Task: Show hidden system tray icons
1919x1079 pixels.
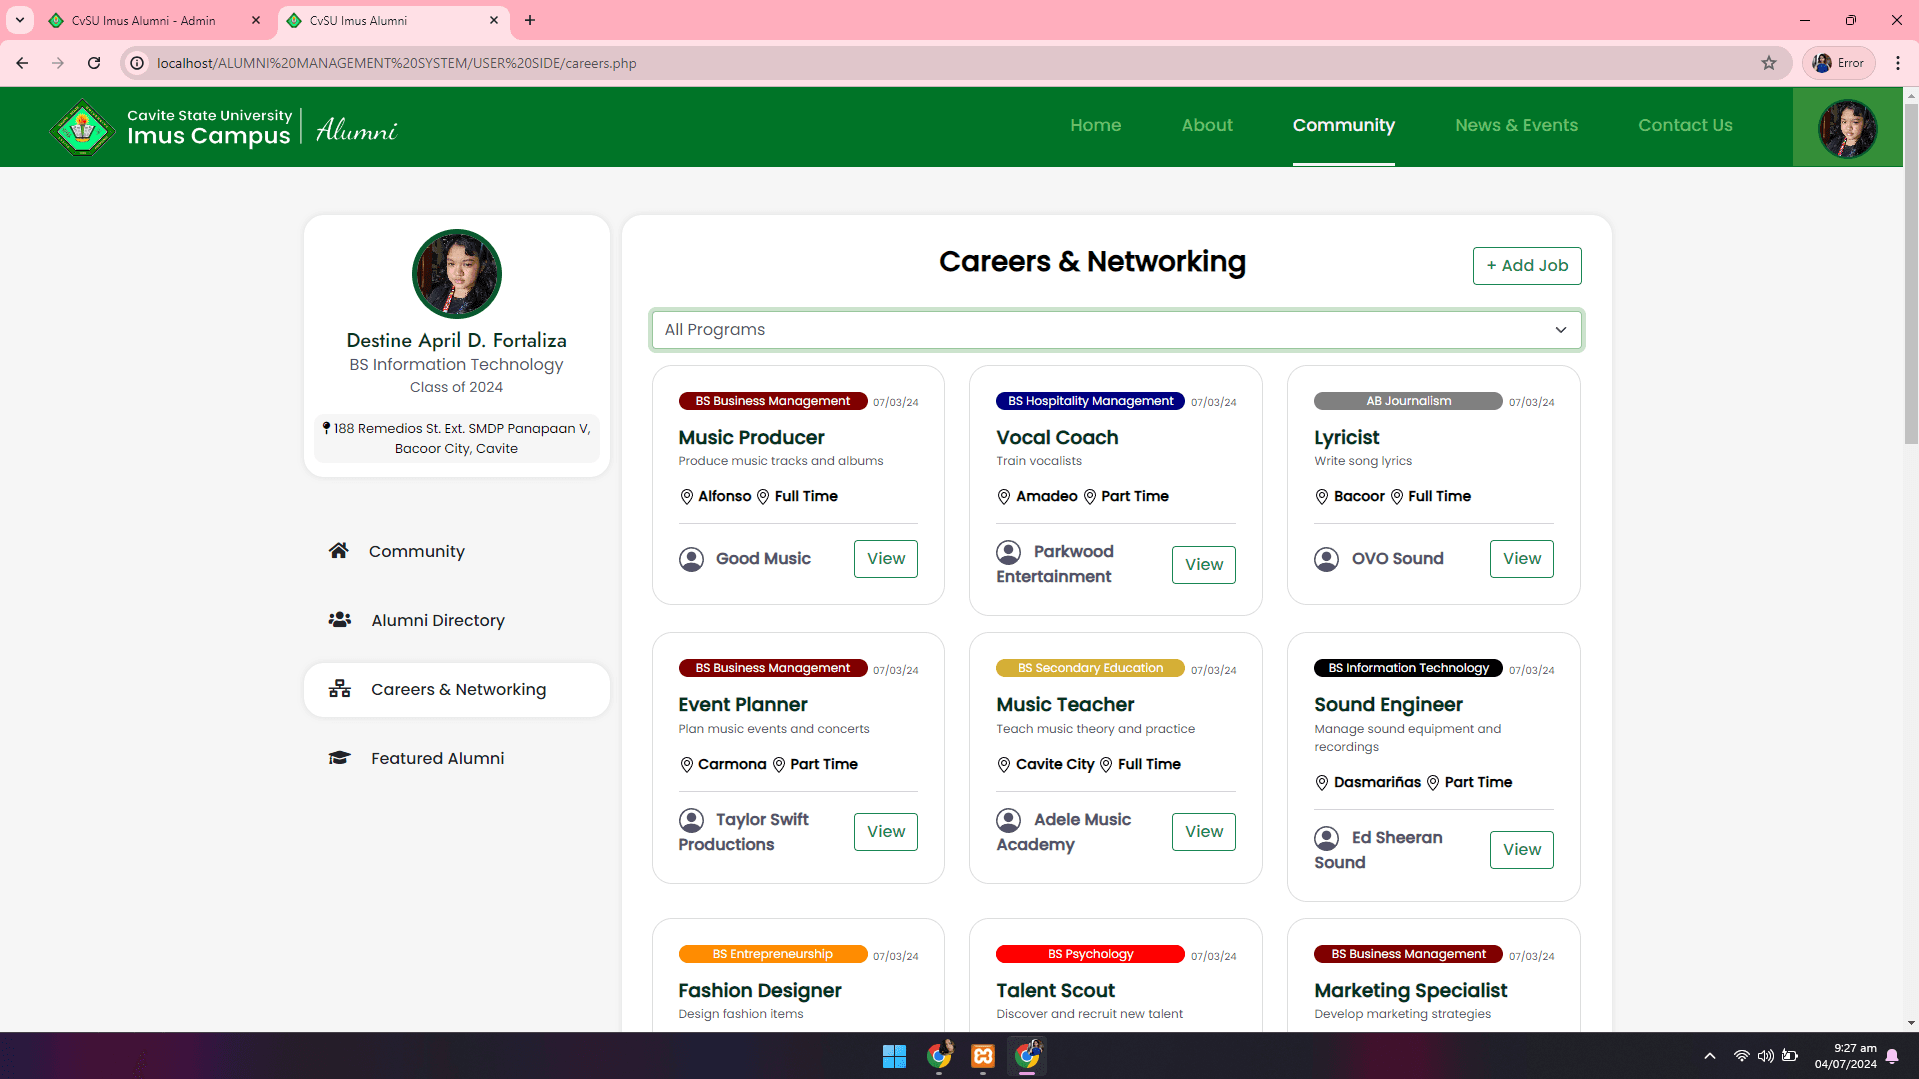Action: tap(1710, 1056)
